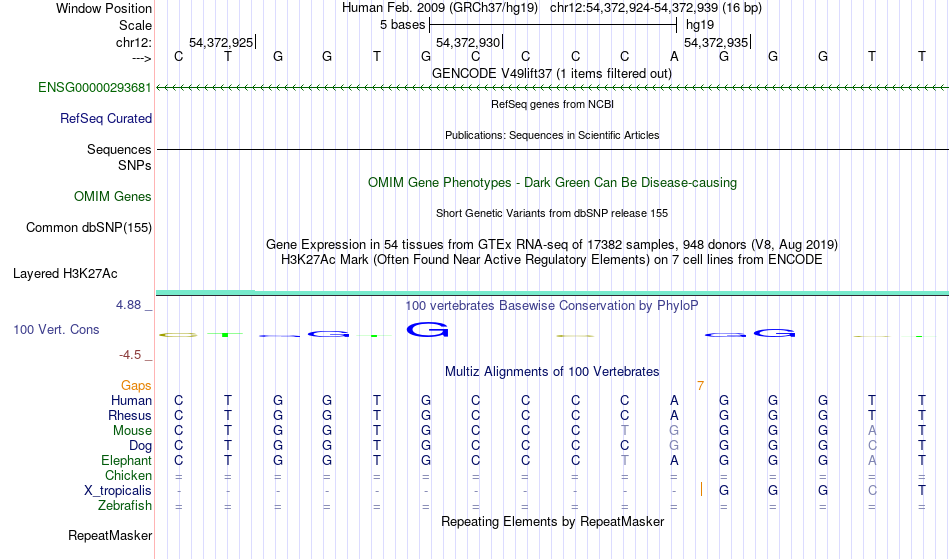
Task: Click the orange insertion bar in X_tropicalis row
Action: click(x=701, y=489)
